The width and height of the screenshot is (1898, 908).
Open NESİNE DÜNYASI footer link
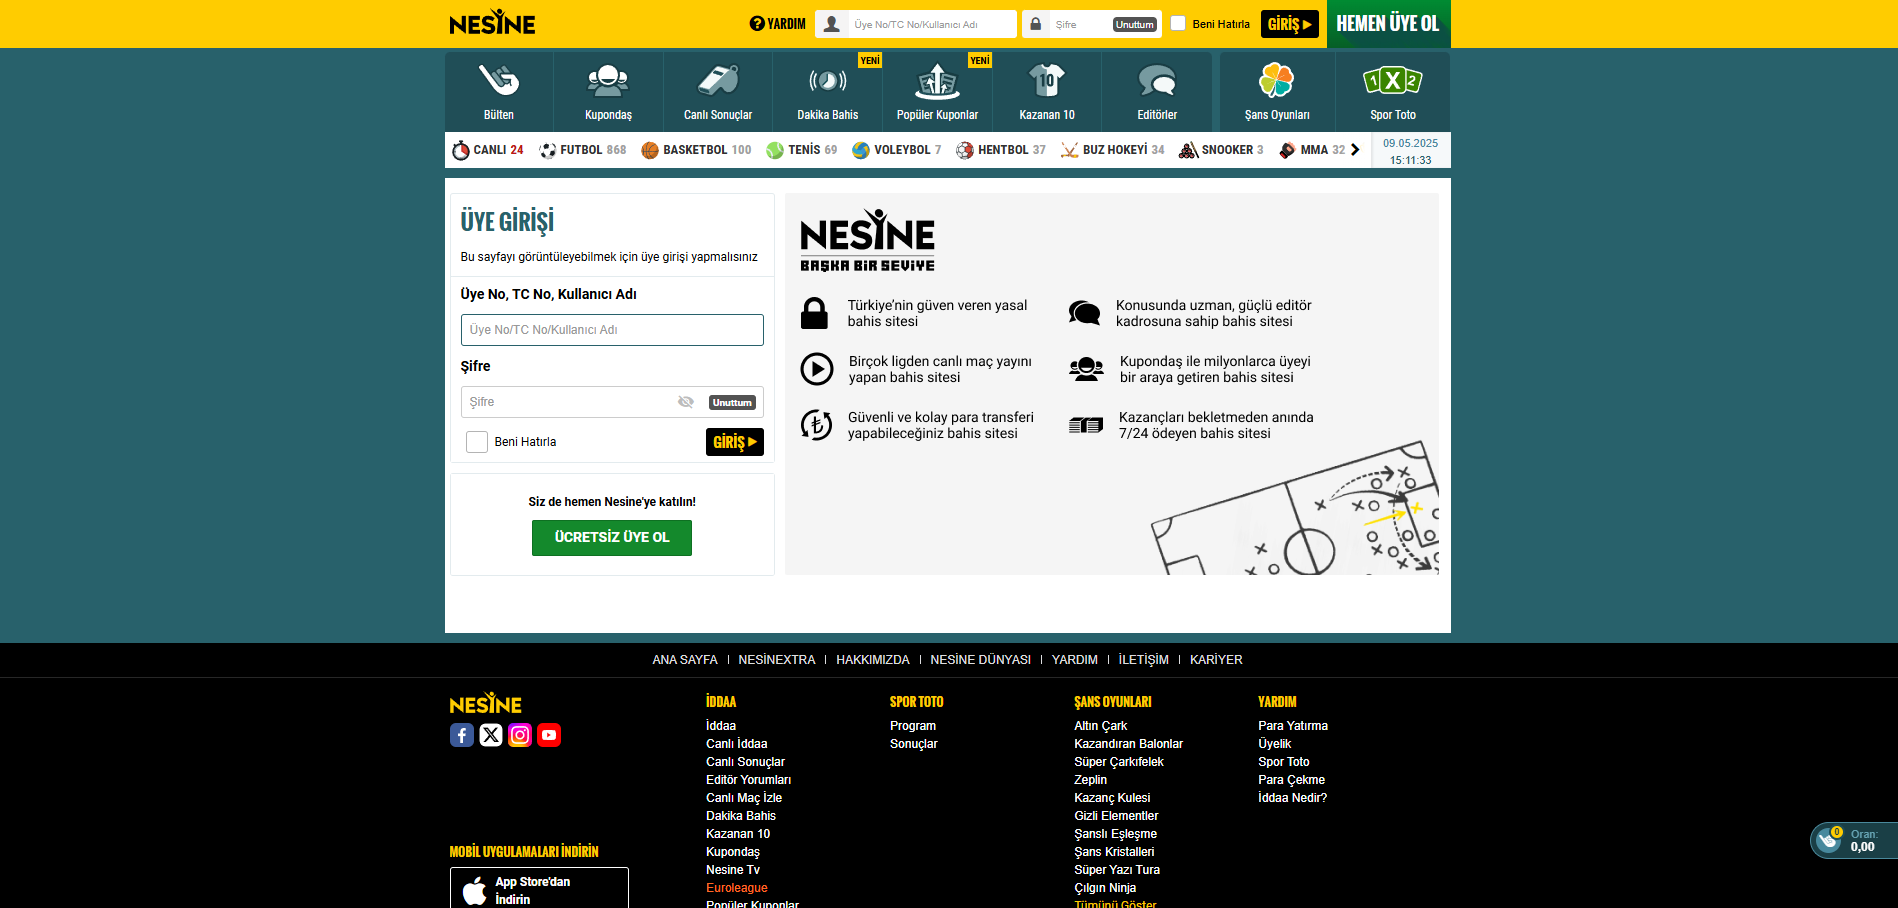981,660
